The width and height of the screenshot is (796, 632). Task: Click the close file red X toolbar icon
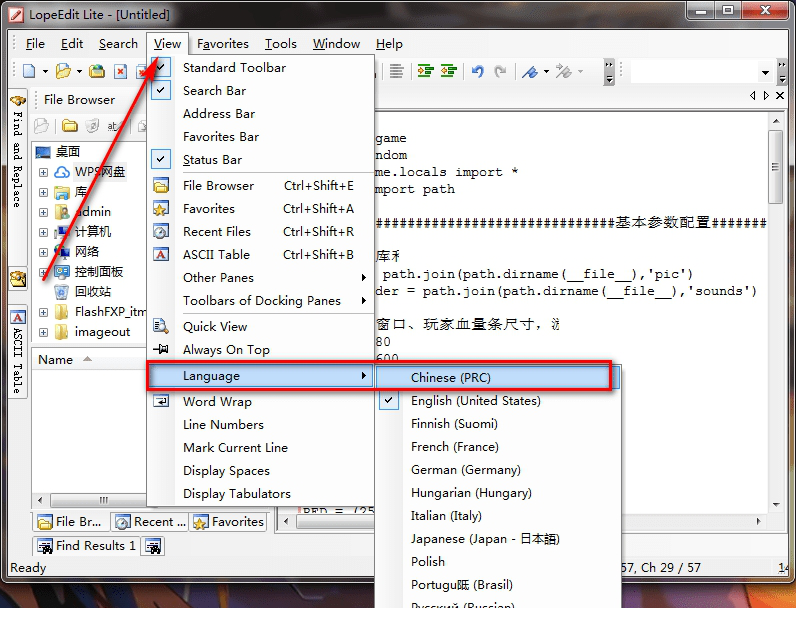coord(120,72)
